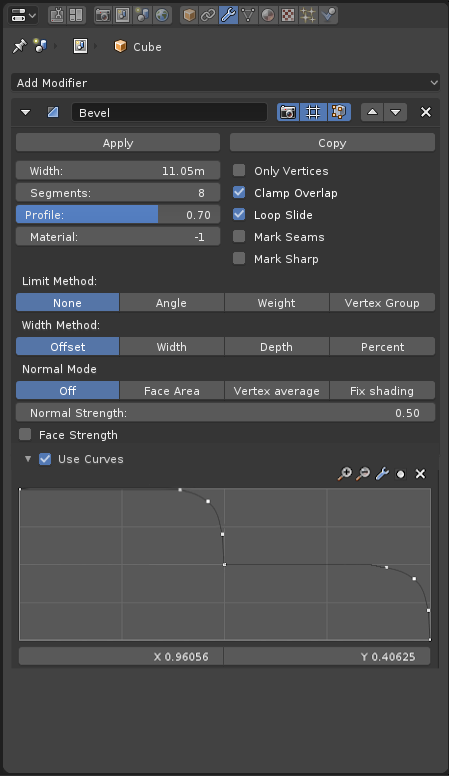Toggle Bevel modifier viewport display

coord(313,112)
